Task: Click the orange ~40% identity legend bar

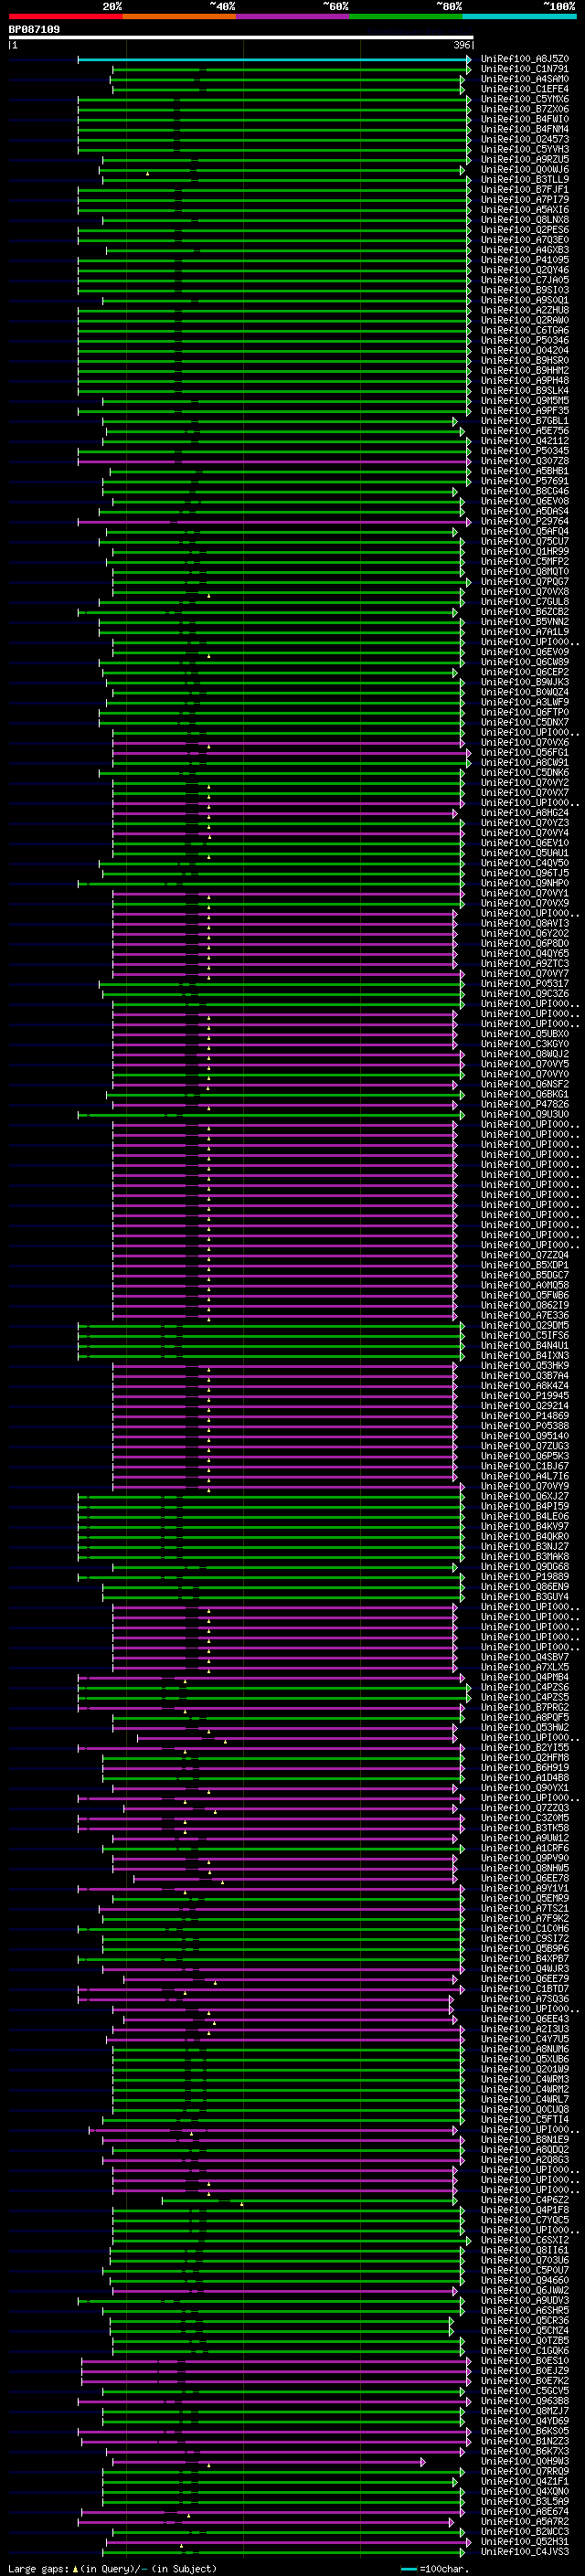Action: pyautogui.click(x=179, y=16)
